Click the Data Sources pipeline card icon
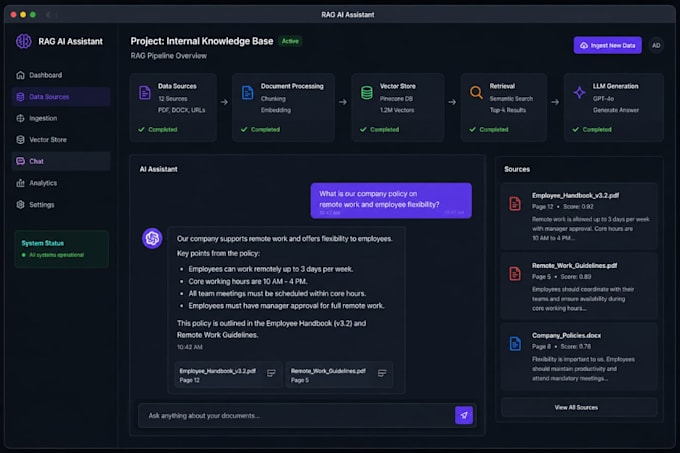The height and width of the screenshot is (453, 680). tap(145, 93)
